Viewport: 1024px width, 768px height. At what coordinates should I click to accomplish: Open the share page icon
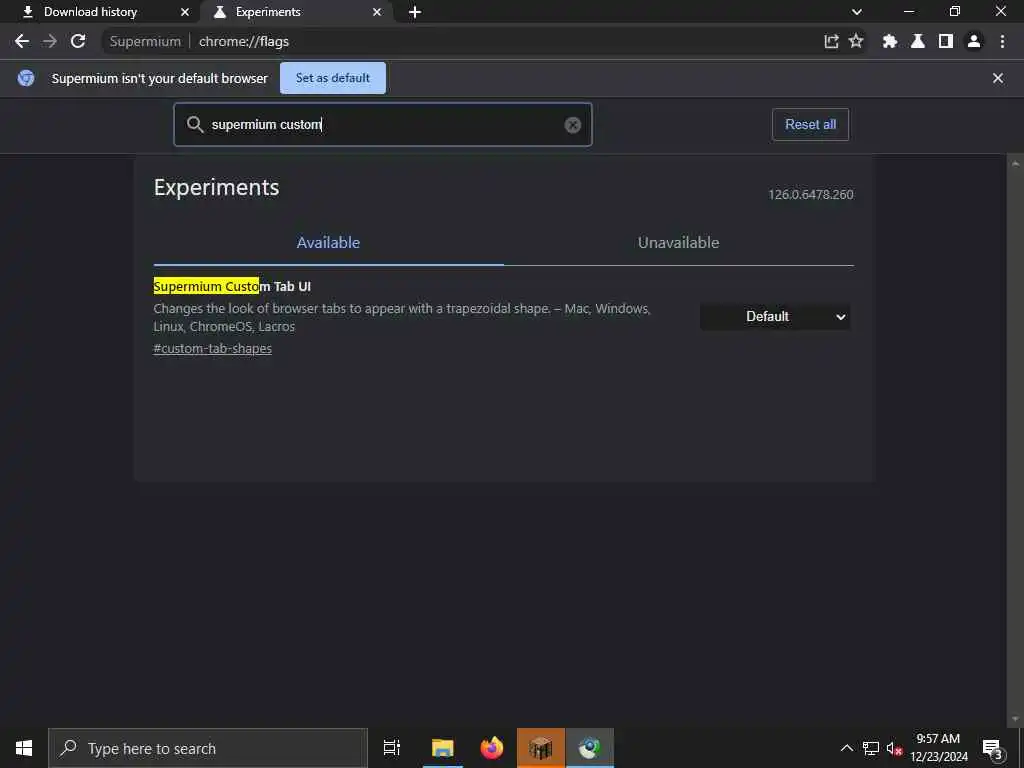click(831, 41)
